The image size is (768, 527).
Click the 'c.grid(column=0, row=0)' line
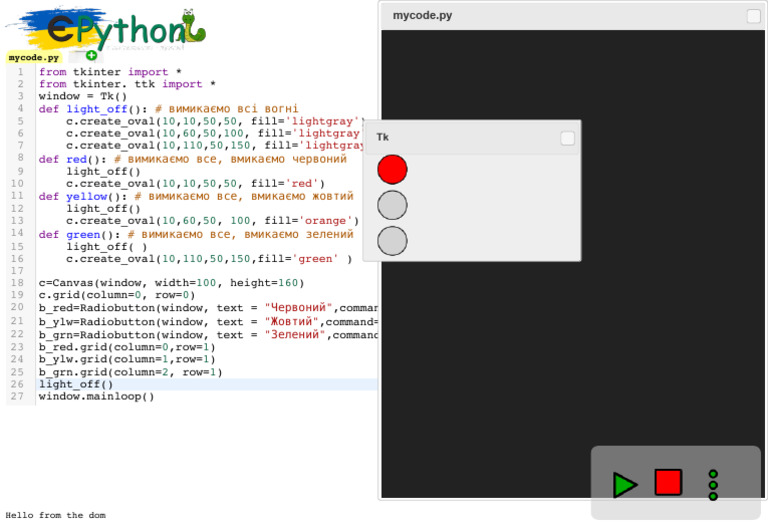coord(117,295)
